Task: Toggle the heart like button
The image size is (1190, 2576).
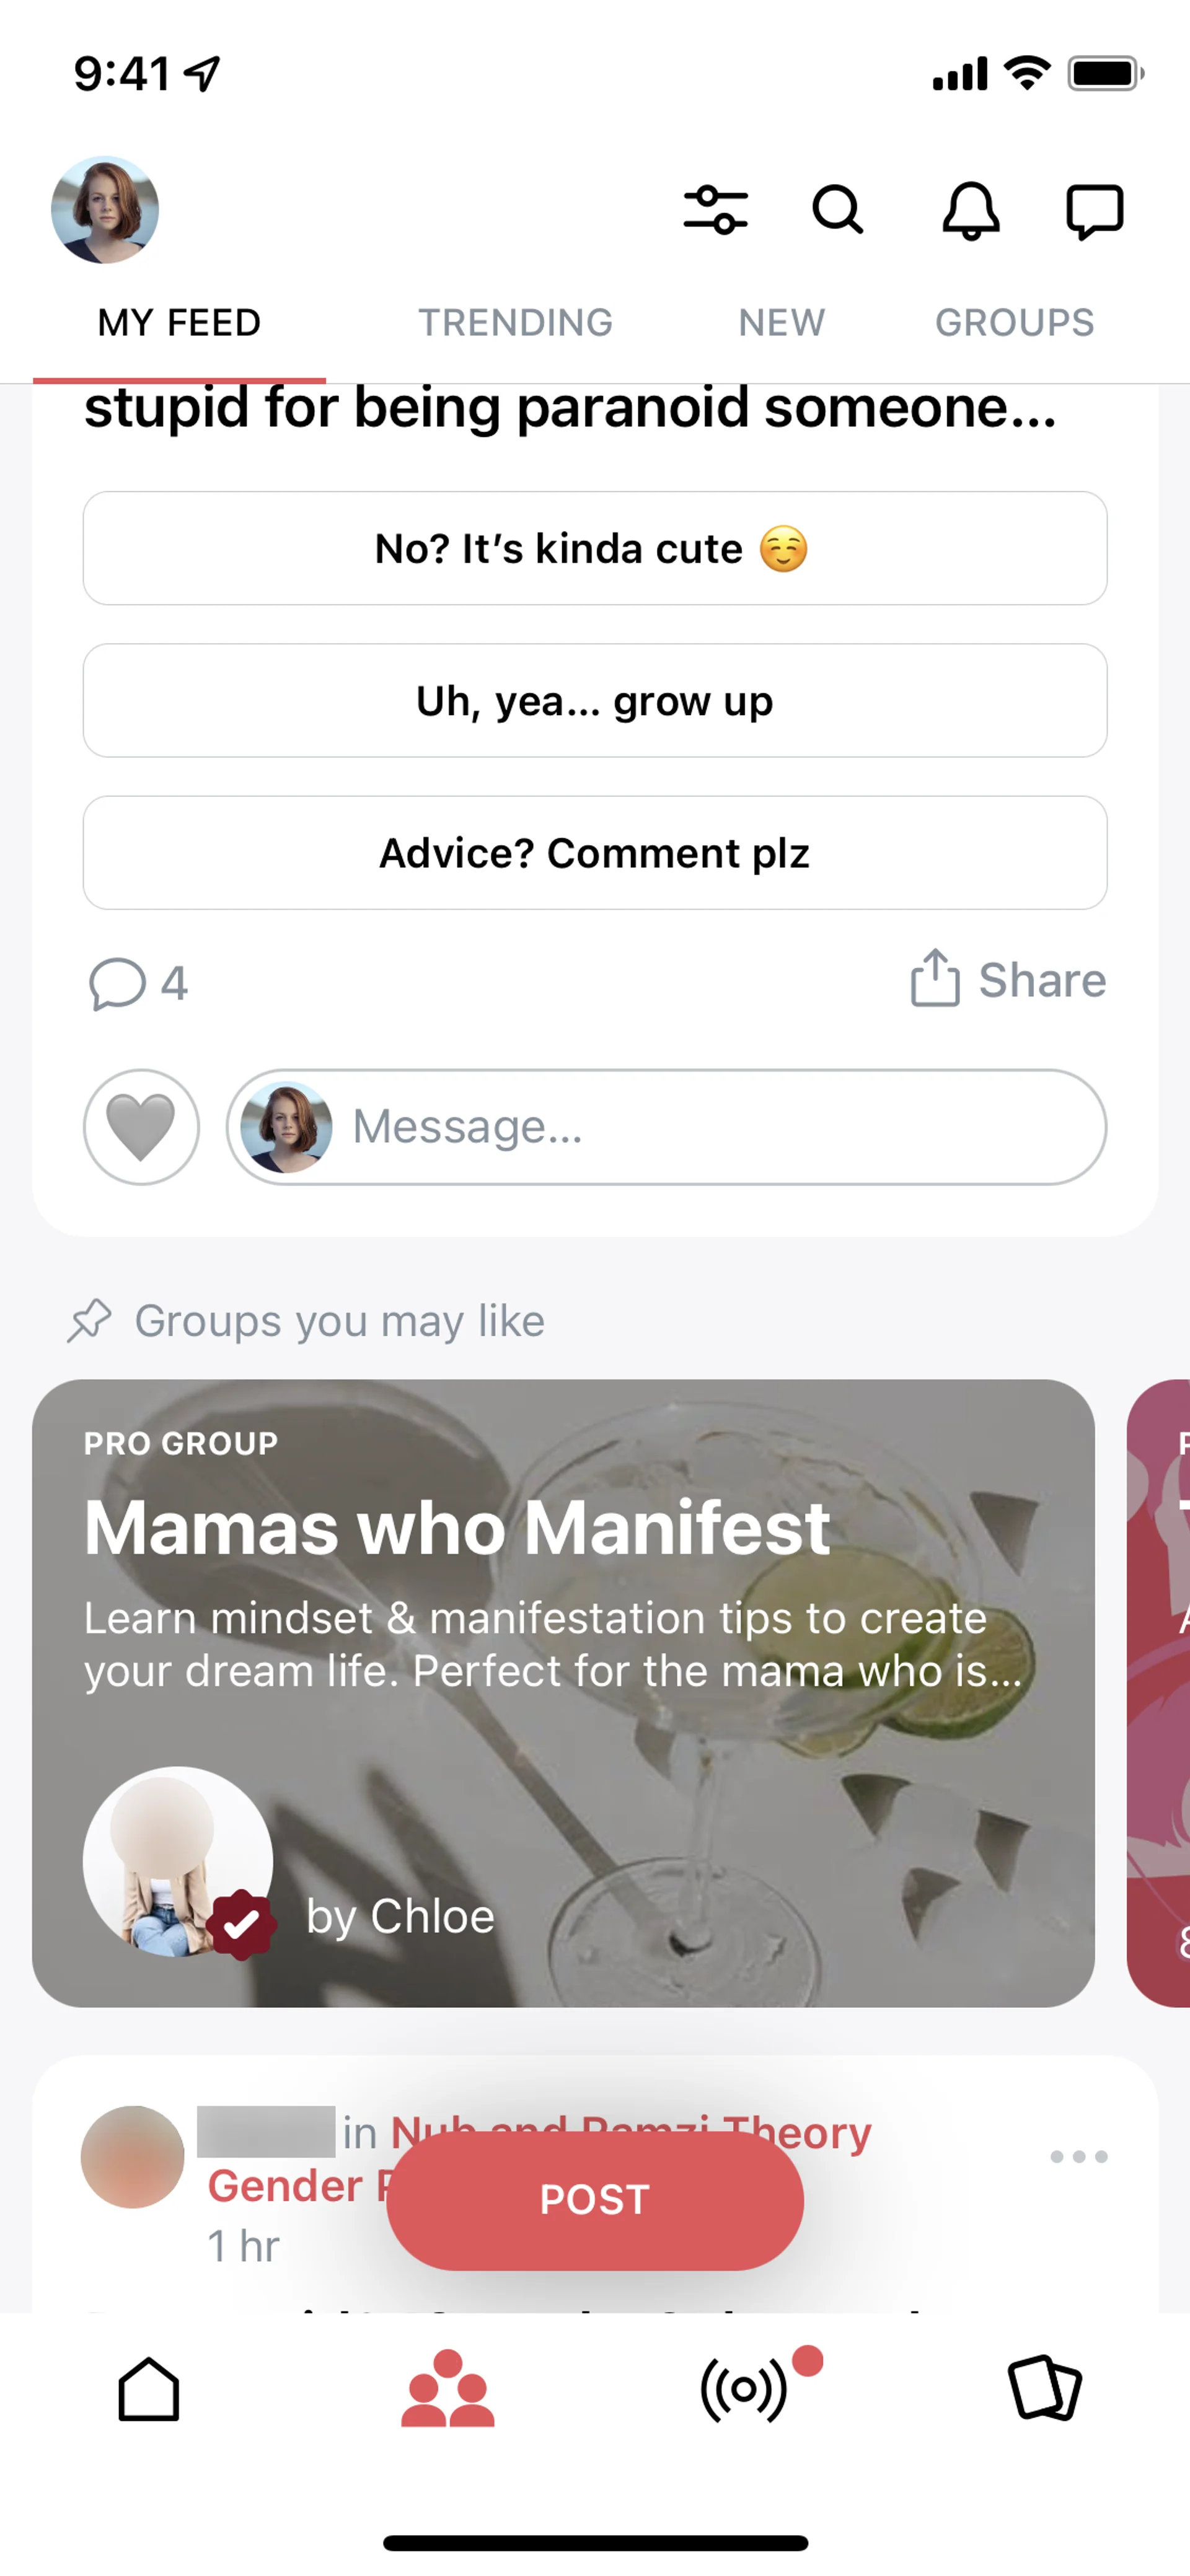Action: [x=141, y=1127]
